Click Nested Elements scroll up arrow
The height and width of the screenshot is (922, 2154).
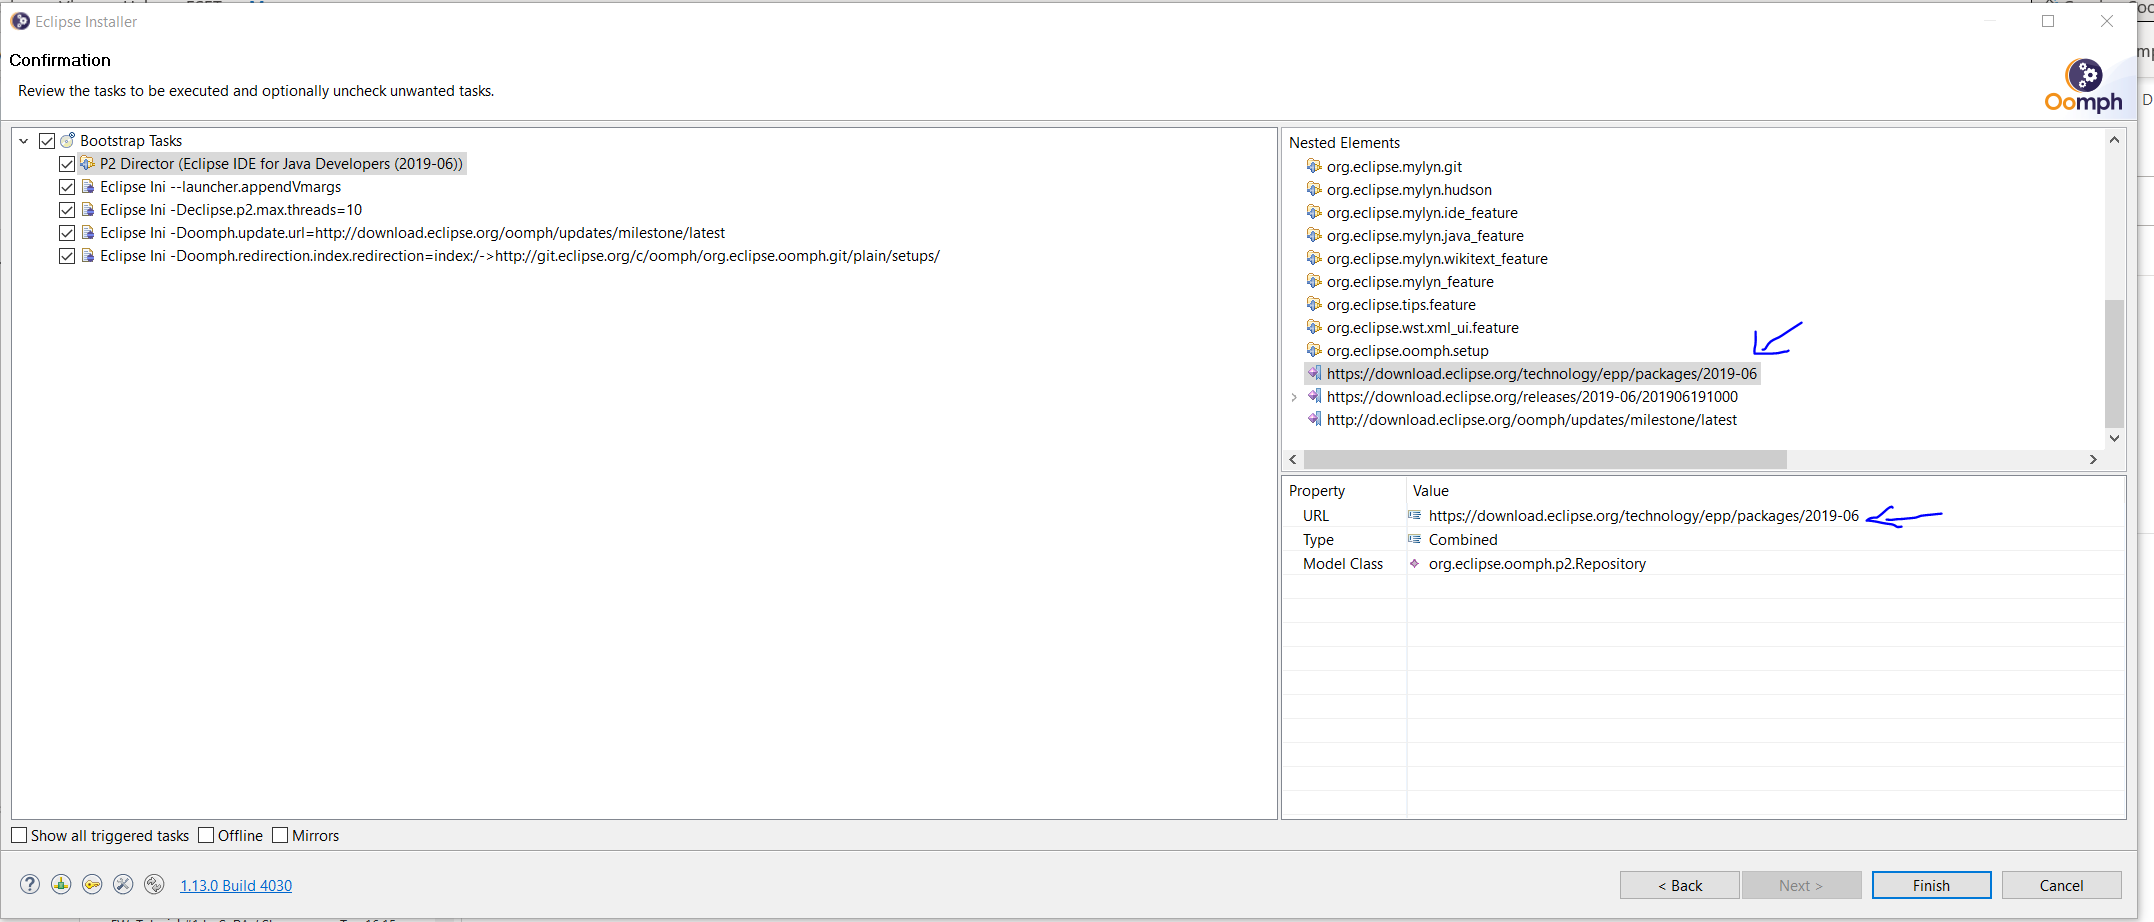[x=2114, y=140]
